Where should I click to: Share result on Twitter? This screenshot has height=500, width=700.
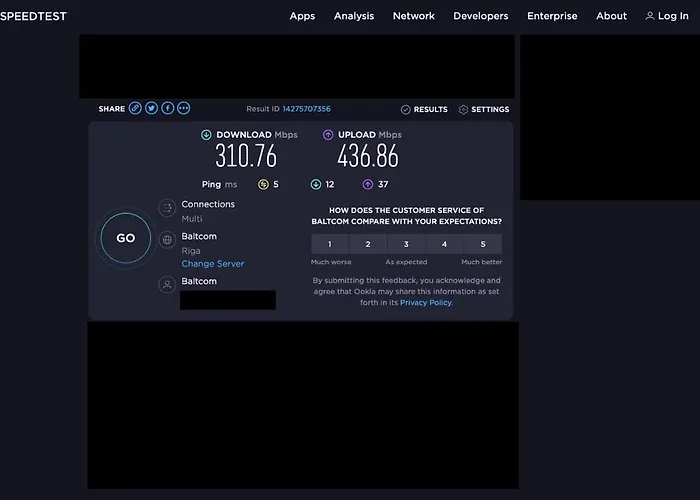(151, 109)
